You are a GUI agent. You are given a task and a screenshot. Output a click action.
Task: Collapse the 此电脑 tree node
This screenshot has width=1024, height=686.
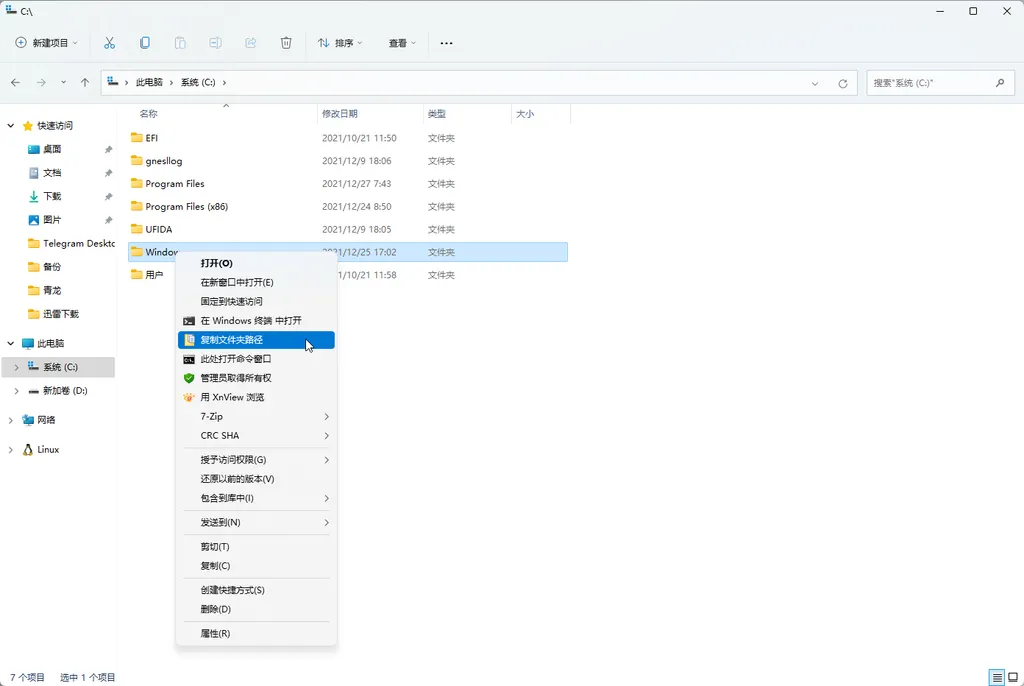[x=10, y=343]
